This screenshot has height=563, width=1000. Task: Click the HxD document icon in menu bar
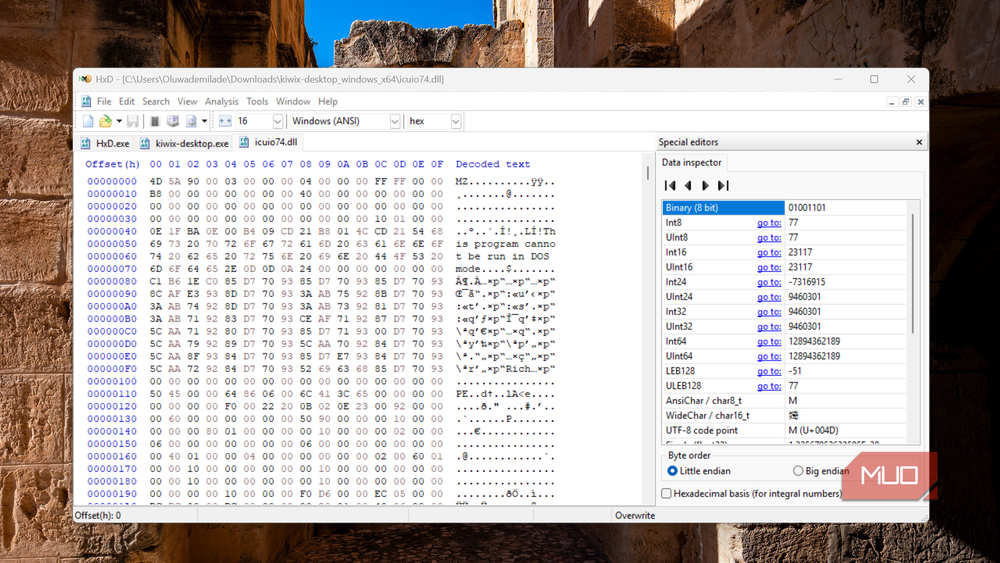click(x=86, y=101)
